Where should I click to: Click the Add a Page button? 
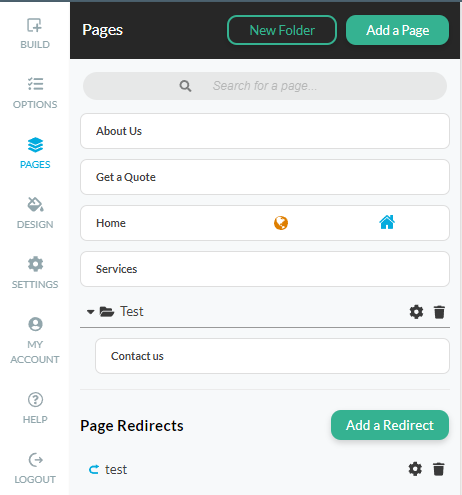click(397, 30)
